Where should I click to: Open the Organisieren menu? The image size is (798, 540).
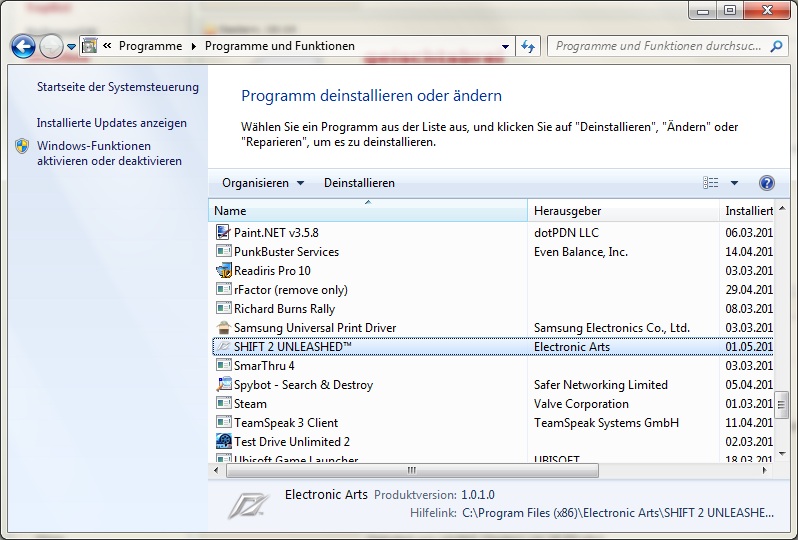(263, 183)
